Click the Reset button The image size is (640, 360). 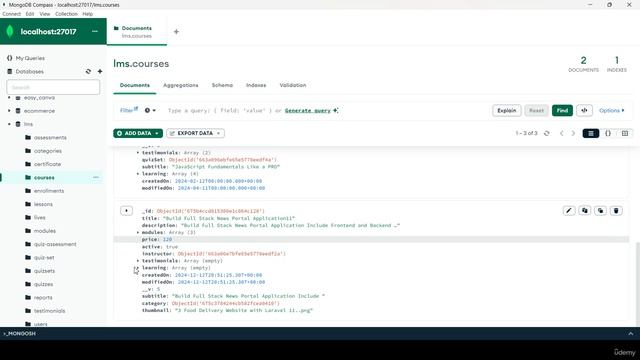click(536, 111)
